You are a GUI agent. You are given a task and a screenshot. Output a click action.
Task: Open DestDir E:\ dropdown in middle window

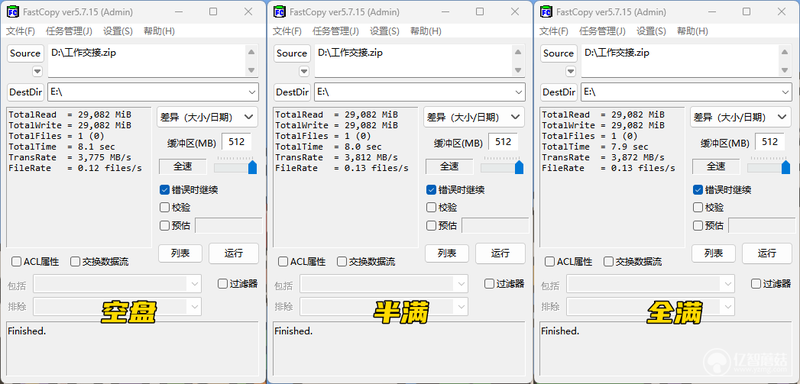(x=519, y=92)
